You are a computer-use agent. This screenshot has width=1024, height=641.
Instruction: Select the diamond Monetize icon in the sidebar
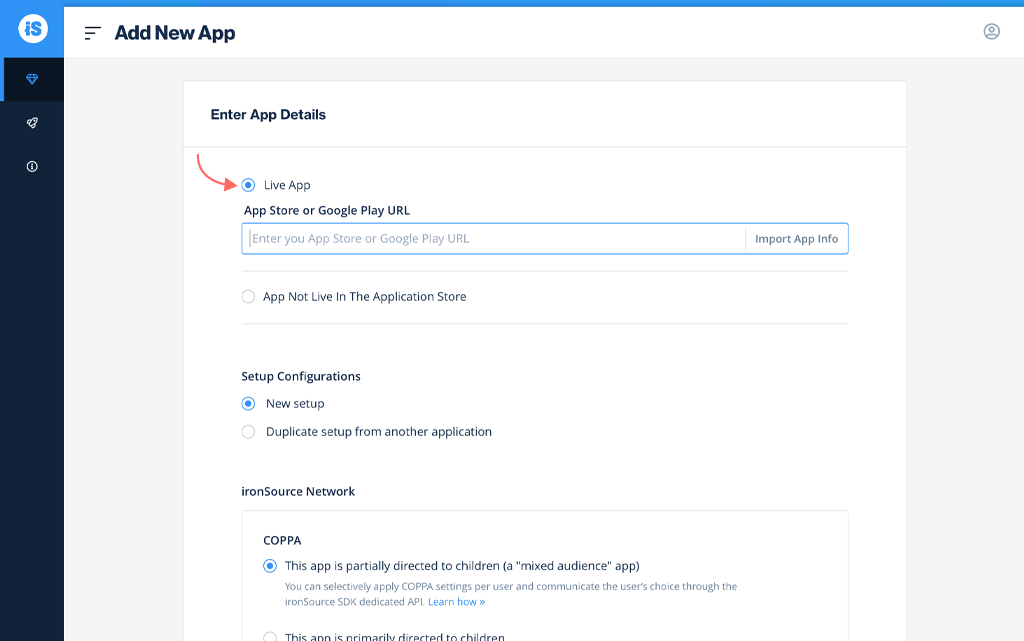[31, 78]
